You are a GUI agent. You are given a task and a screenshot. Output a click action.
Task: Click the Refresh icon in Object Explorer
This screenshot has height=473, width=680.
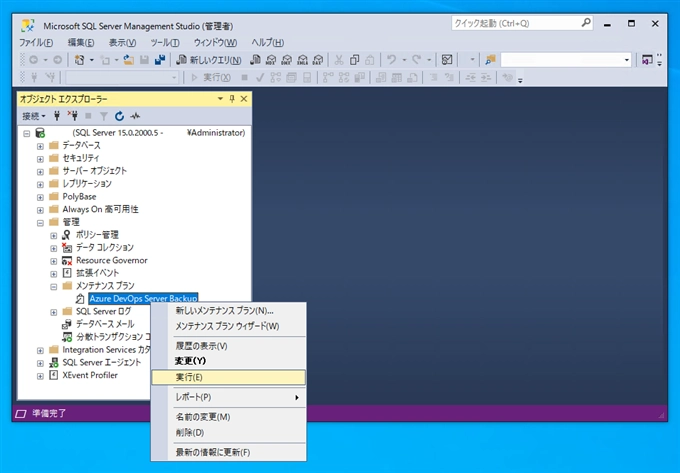click(119, 116)
